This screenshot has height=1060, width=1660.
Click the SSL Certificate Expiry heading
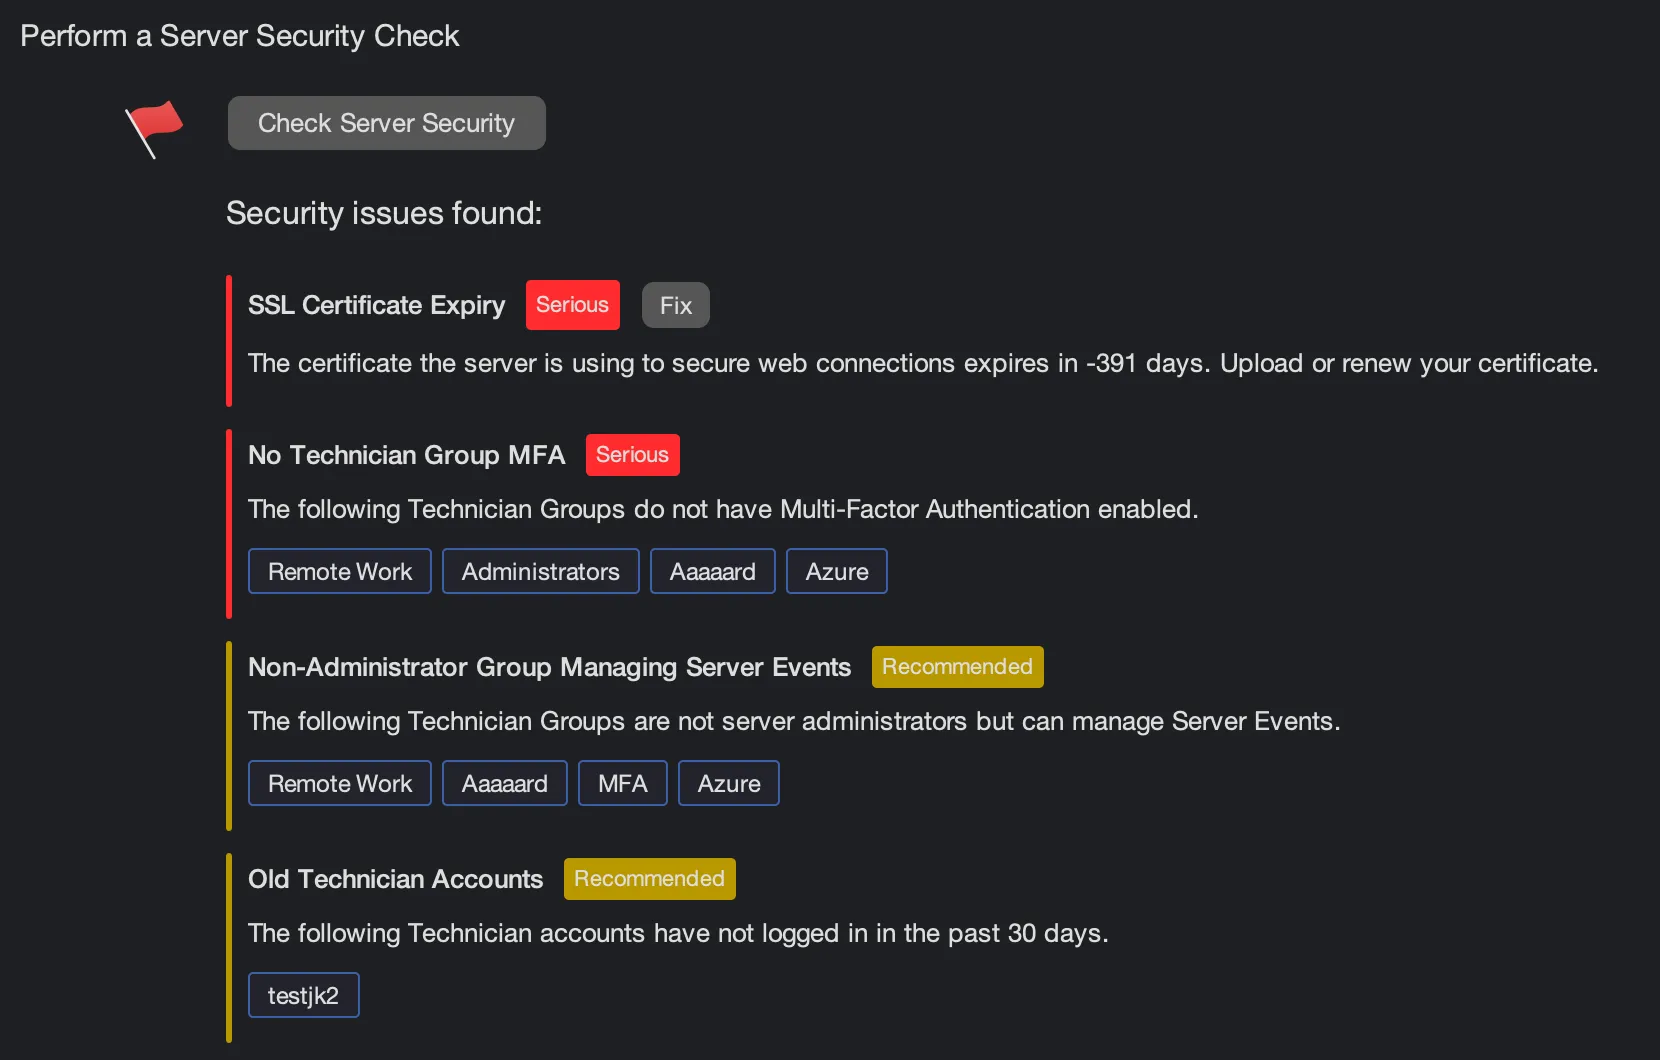point(376,305)
